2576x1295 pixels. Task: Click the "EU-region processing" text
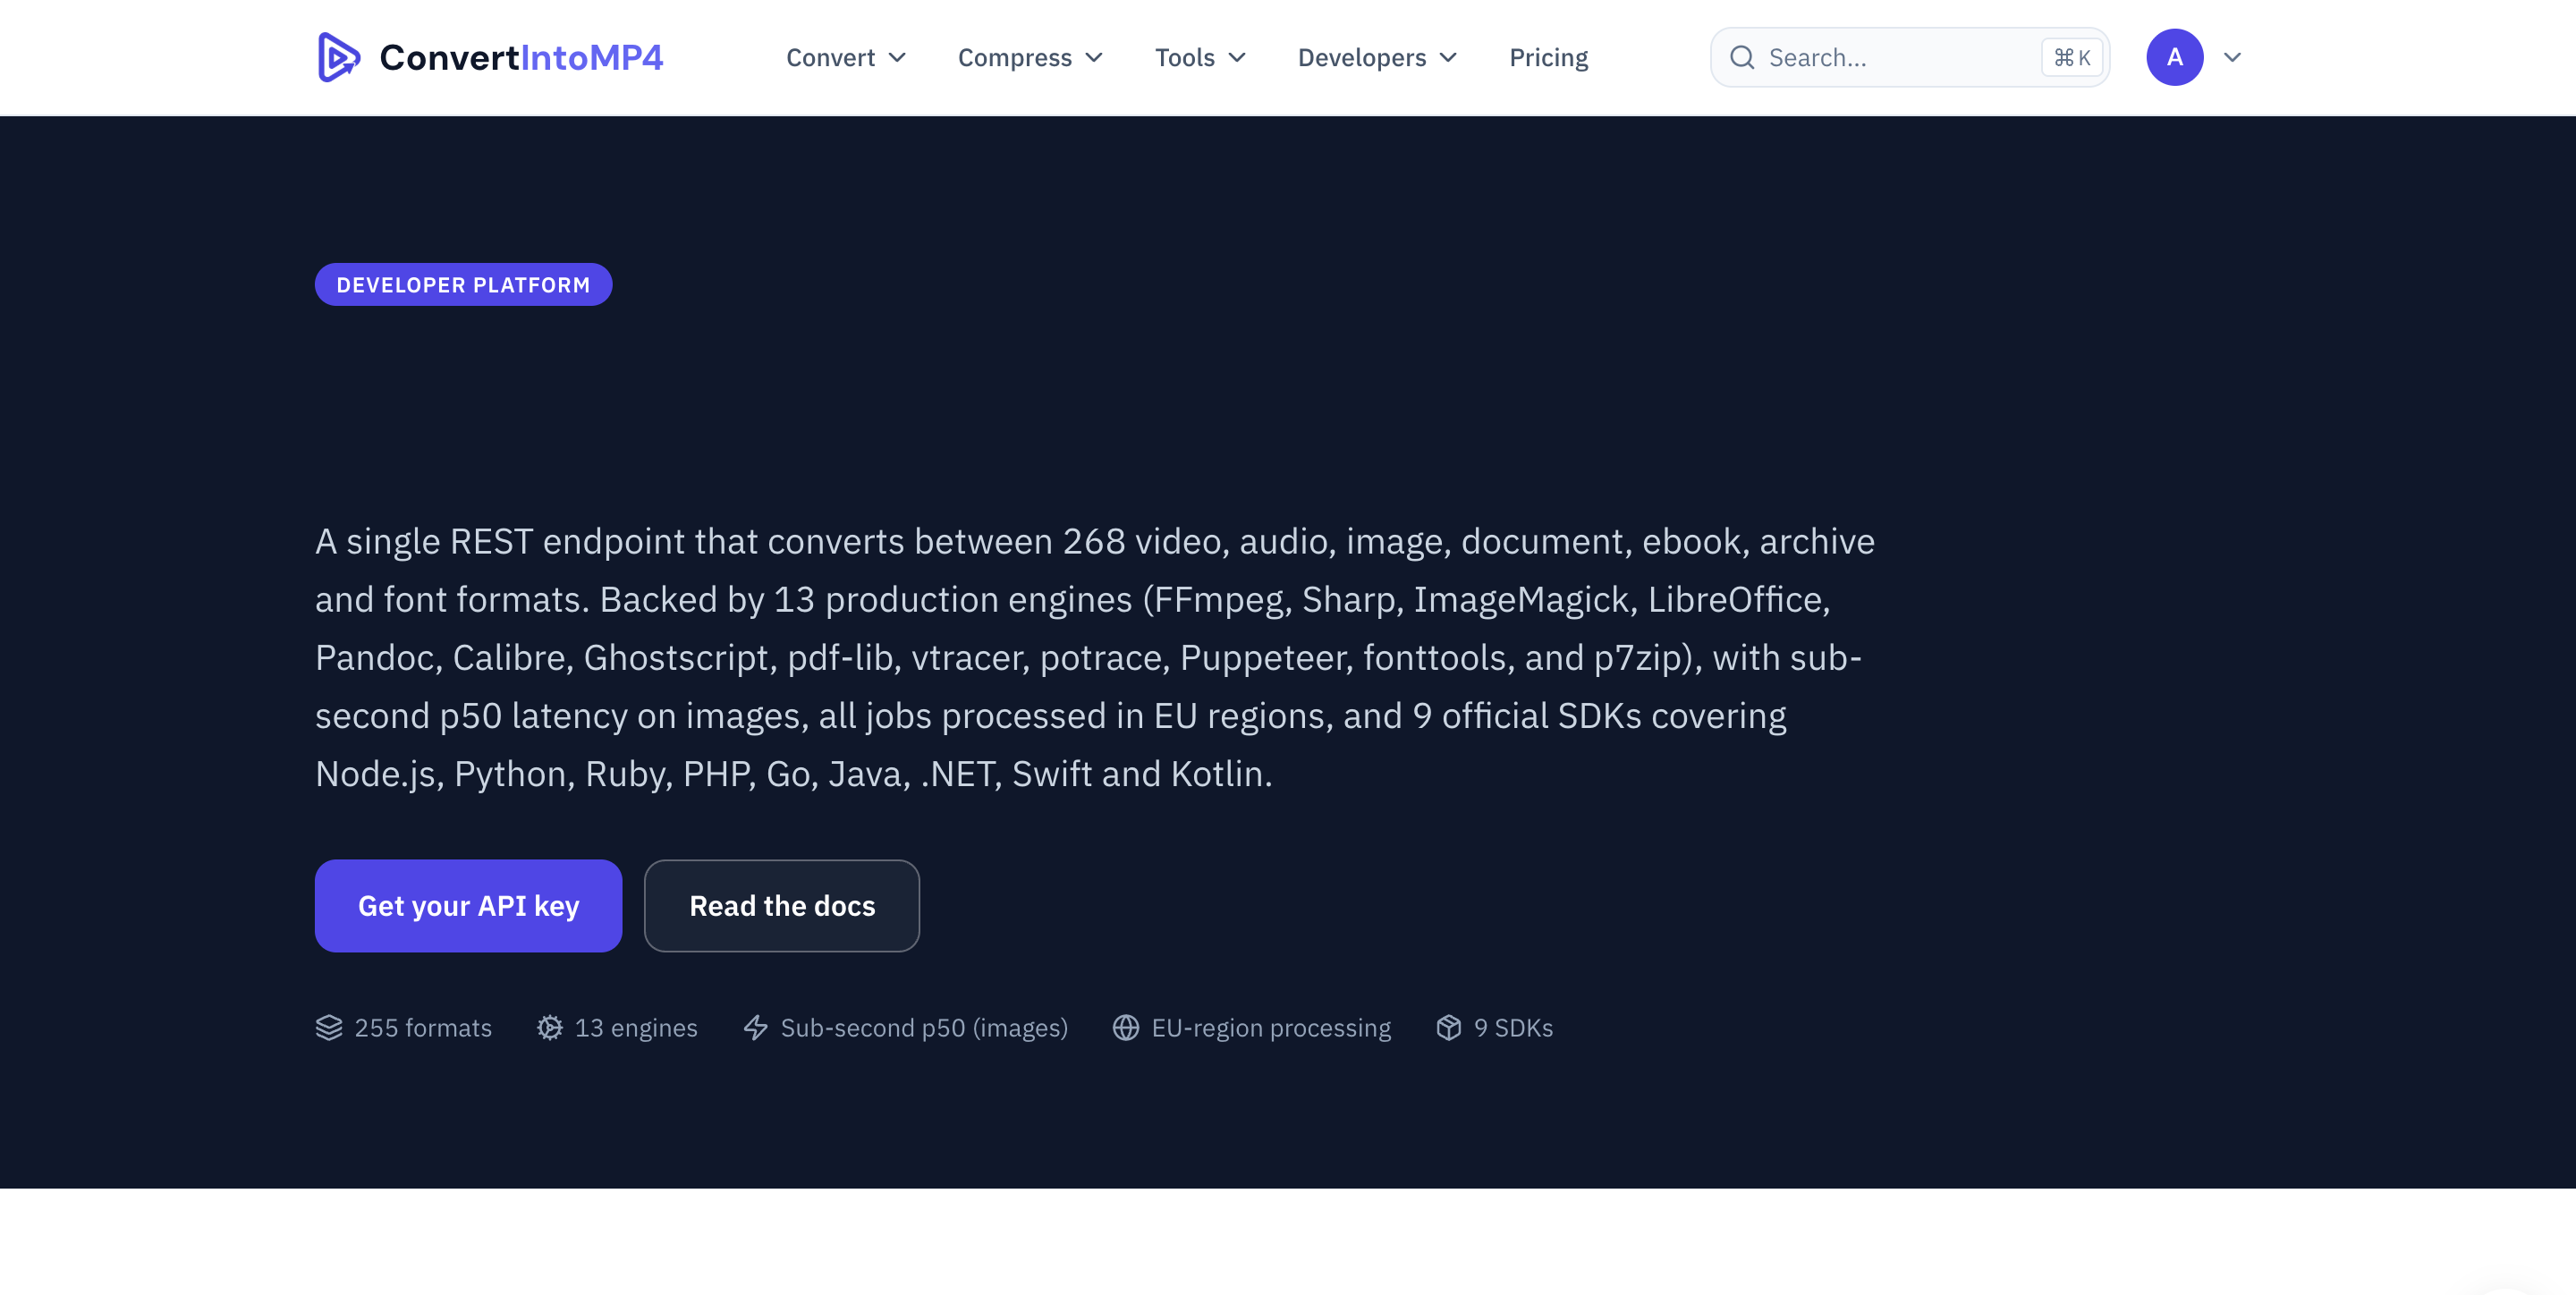pos(1271,1028)
